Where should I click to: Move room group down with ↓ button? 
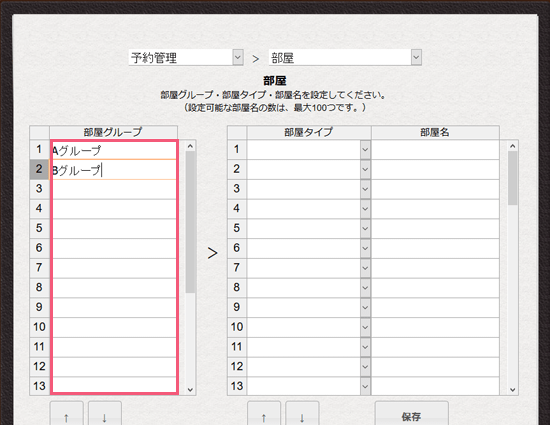click(x=105, y=414)
